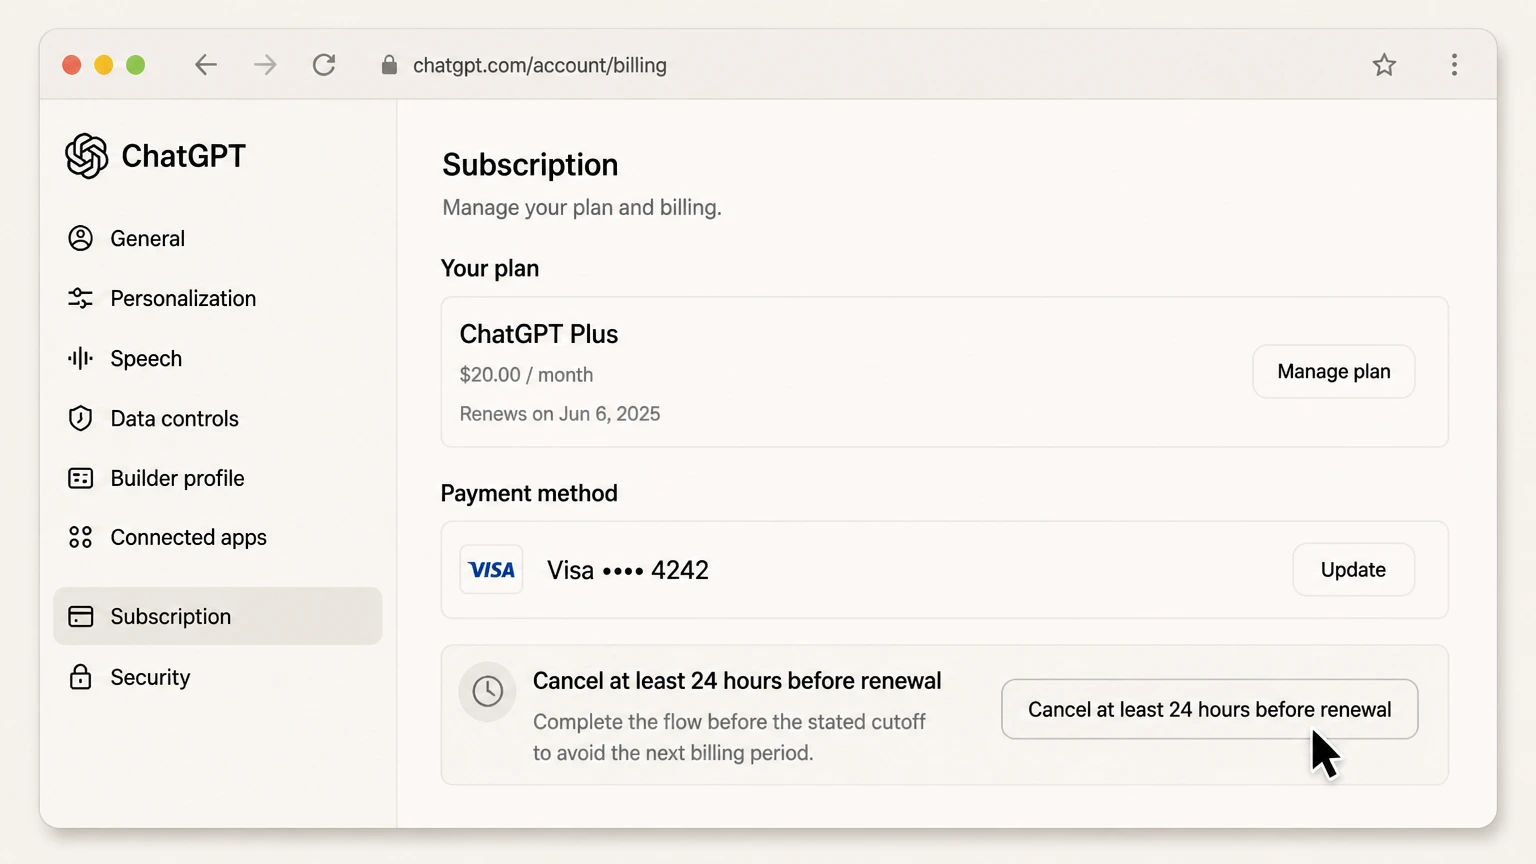Click the ChatGPT logo icon
Image resolution: width=1536 pixels, height=864 pixels.
(87, 156)
